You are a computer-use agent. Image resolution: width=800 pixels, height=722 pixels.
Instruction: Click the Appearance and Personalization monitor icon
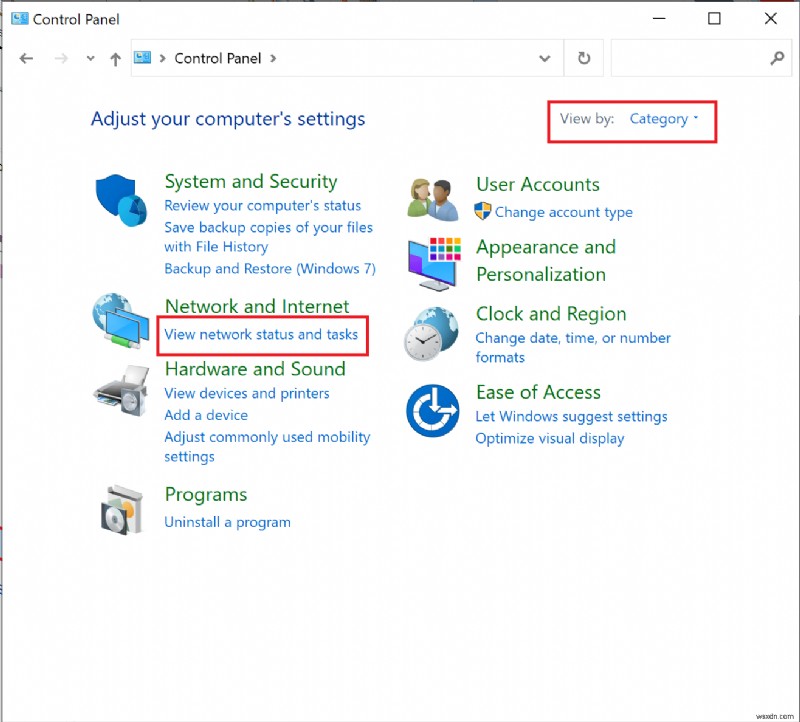434,264
